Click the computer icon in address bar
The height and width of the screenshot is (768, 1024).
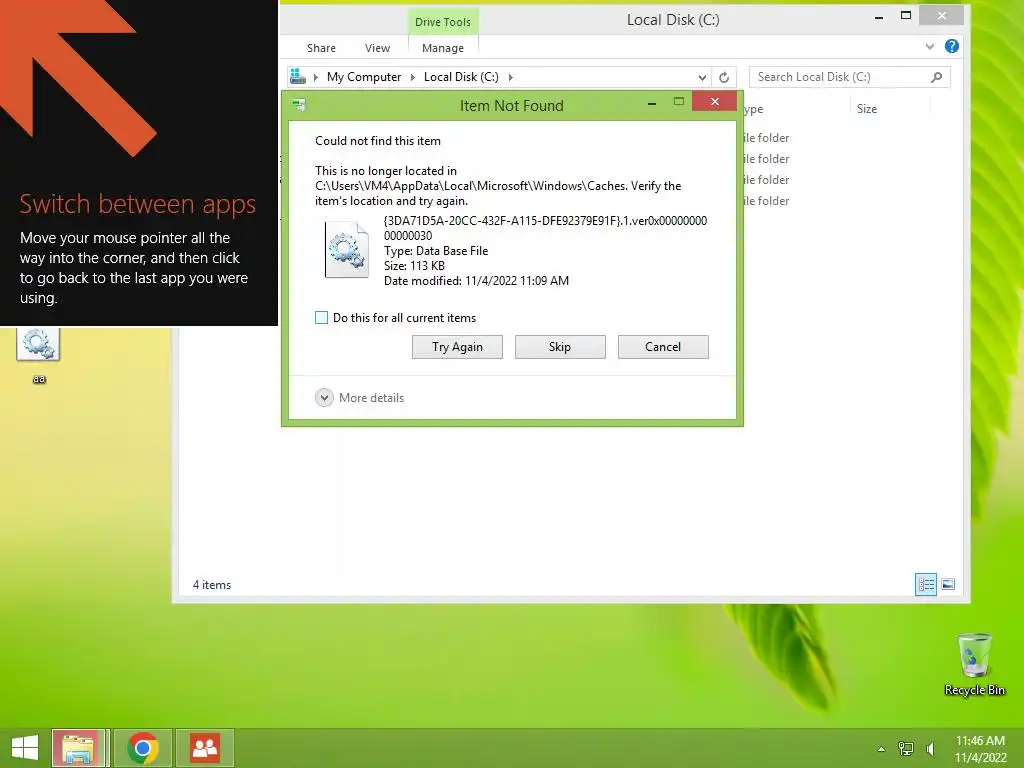click(298, 76)
